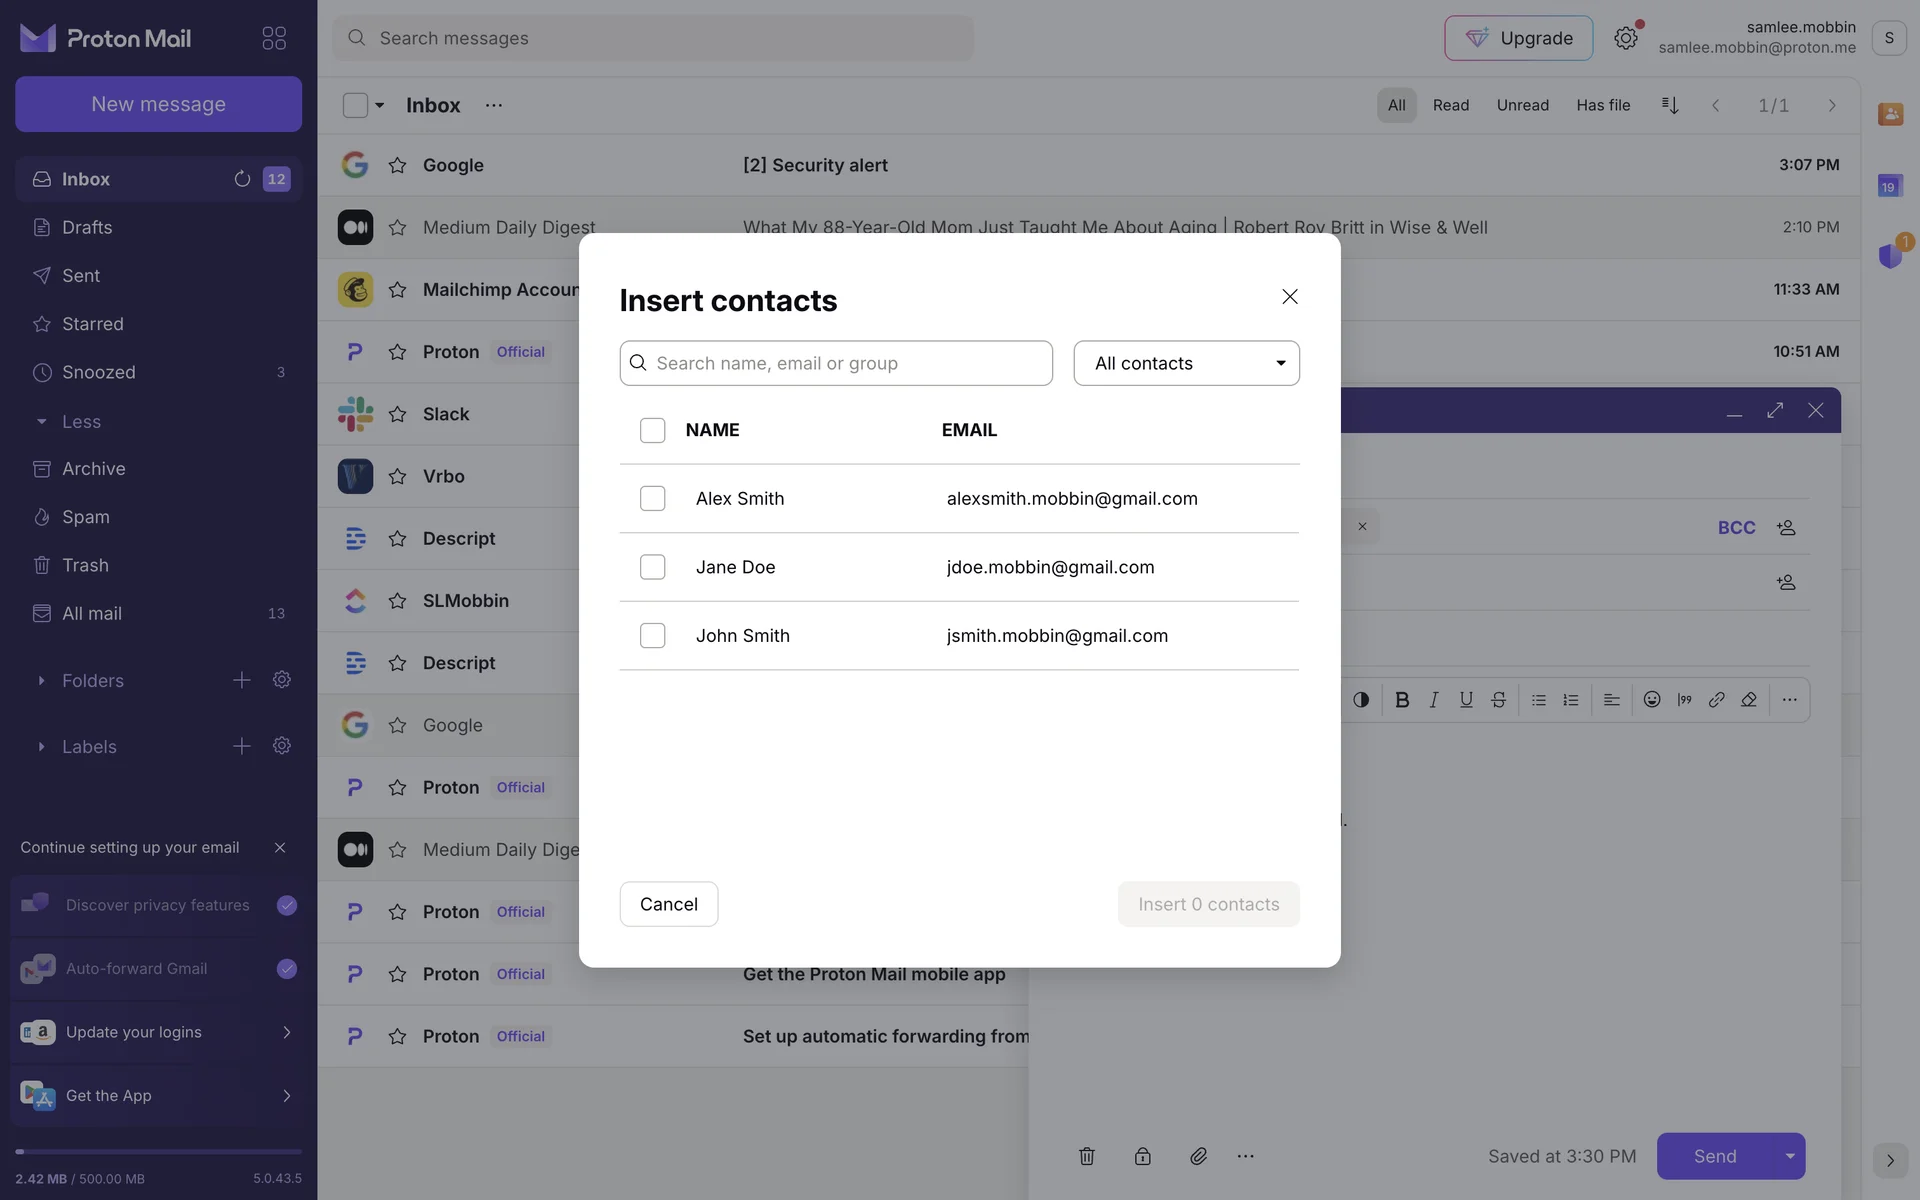1920x1200 pixels.
Task: Click the Italic formatting icon
Action: click(1434, 700)
